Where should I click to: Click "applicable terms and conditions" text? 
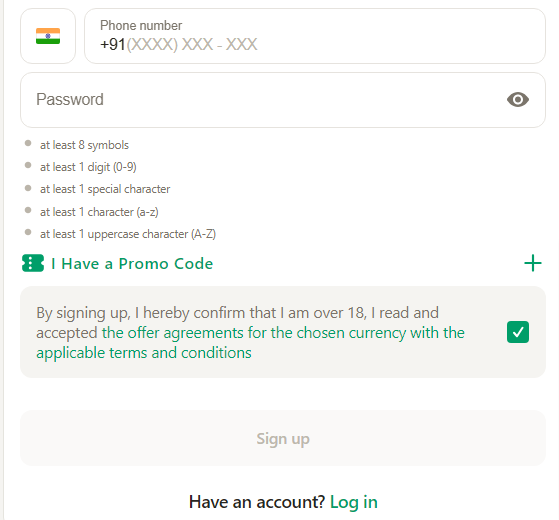144,353
